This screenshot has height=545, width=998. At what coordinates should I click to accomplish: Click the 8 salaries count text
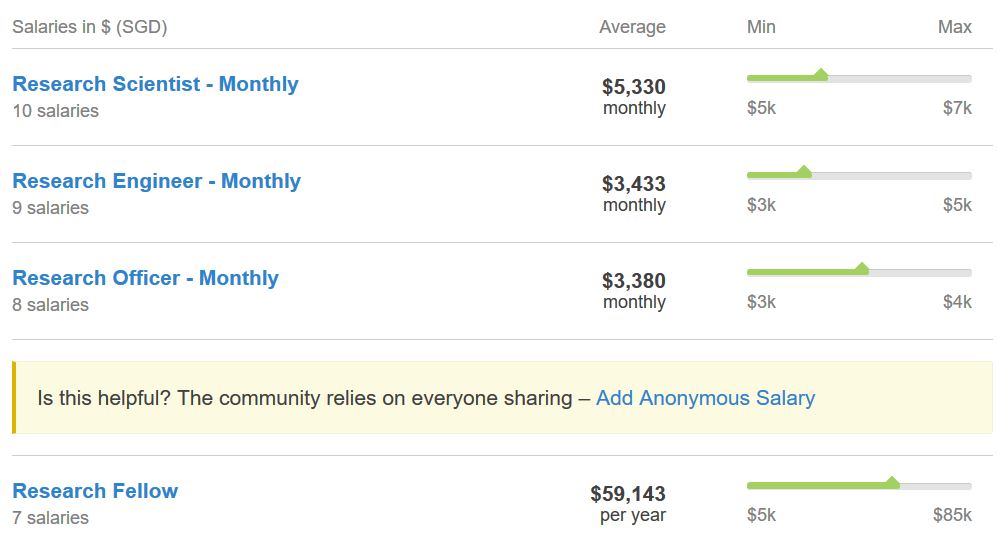click(50, 305)
